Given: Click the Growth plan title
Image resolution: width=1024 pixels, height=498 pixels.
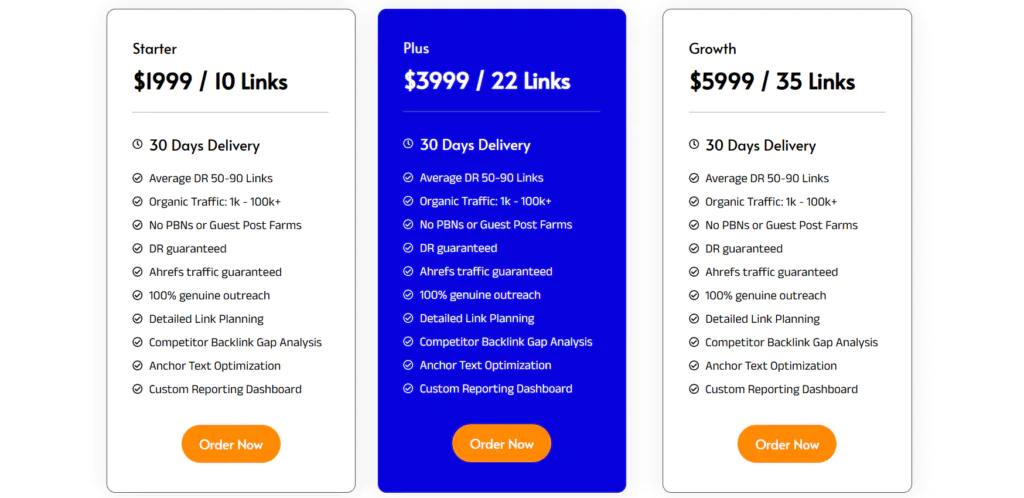Looking at the screenshot, I should (712, 48).
